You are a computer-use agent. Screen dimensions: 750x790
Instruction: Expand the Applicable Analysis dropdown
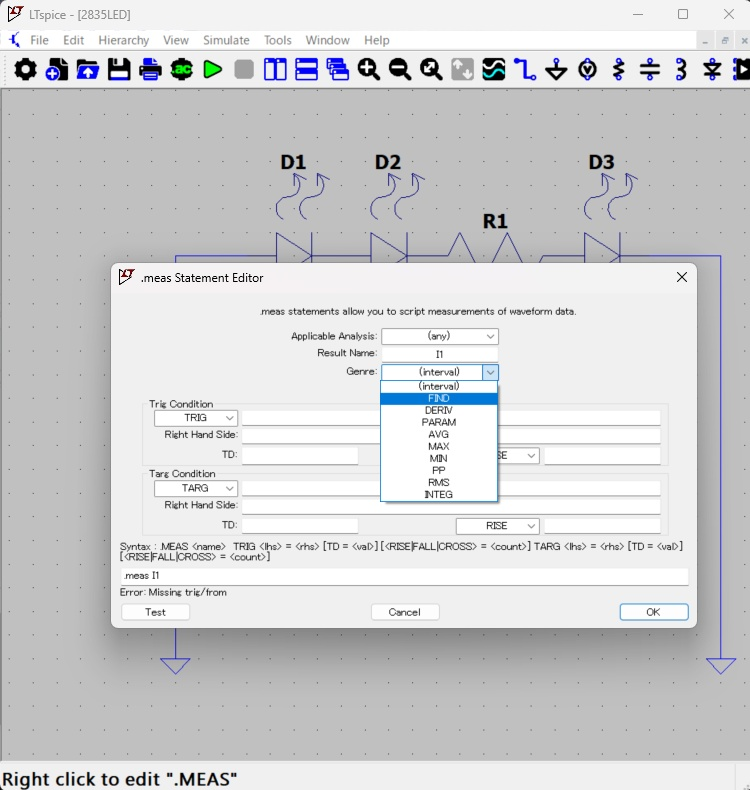click(440, 336)
